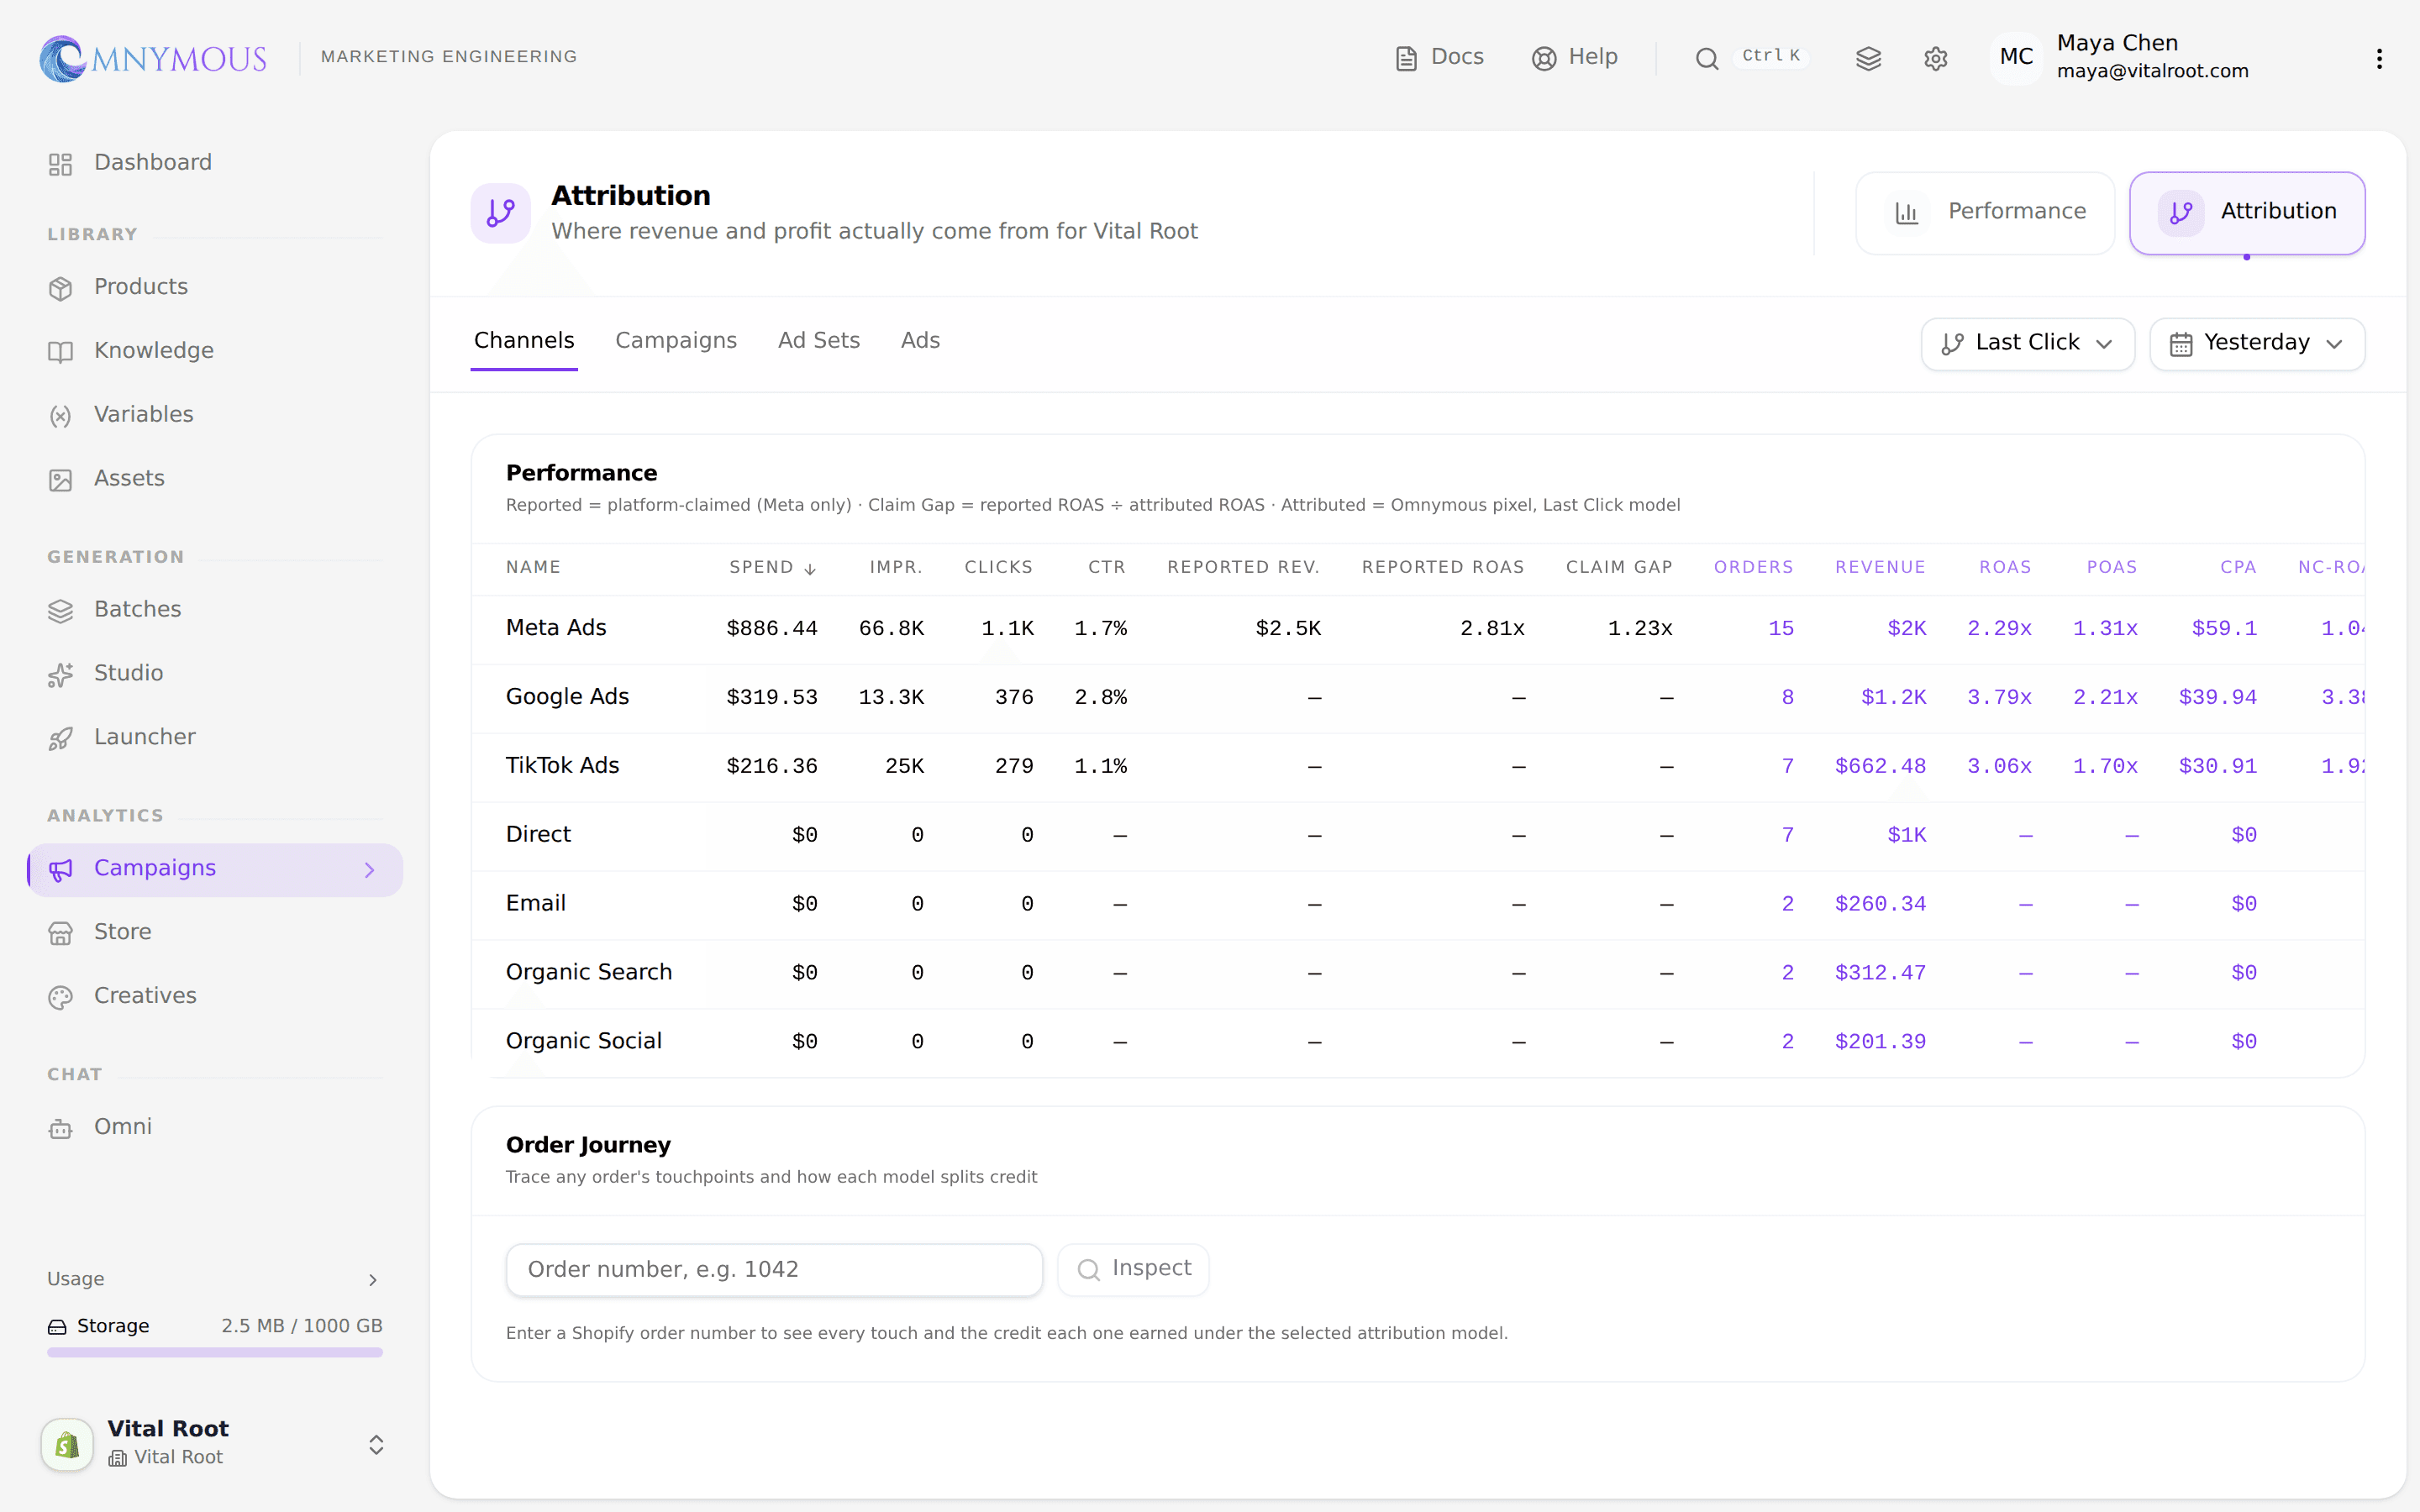Screen dimensions: 2420x1512
Task: Click the Variables icon in sidebar
Action: pyautogui.click(x=61, y=416)
